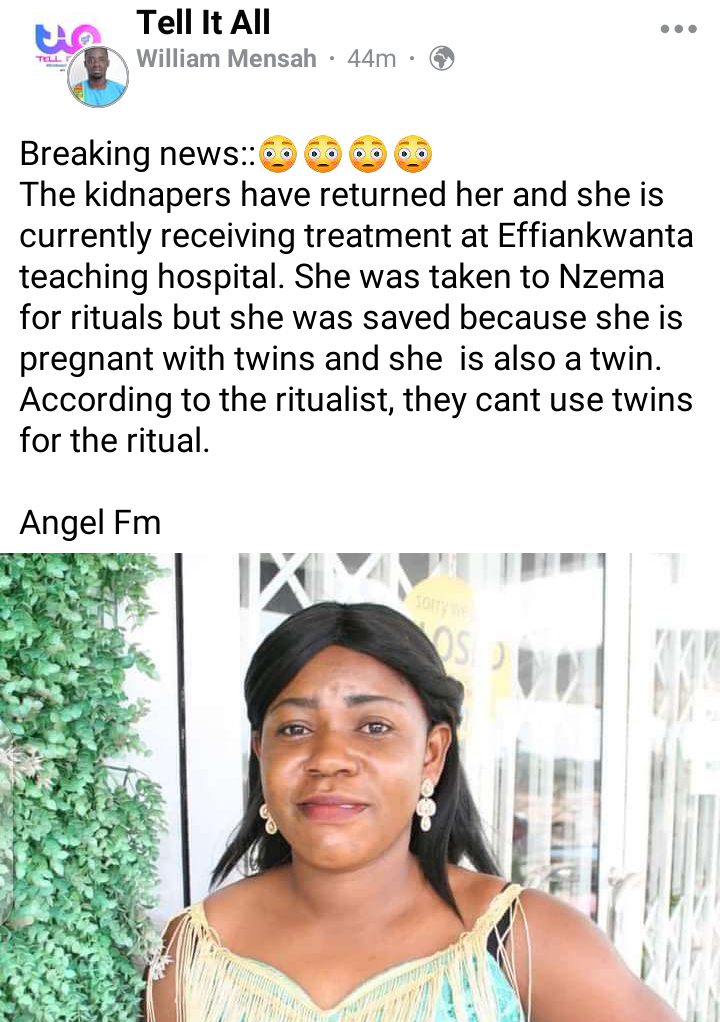This screenshot has height=1022, width=720.
Task: Open the post via the 44m timestamp
Action: point(371,59)
